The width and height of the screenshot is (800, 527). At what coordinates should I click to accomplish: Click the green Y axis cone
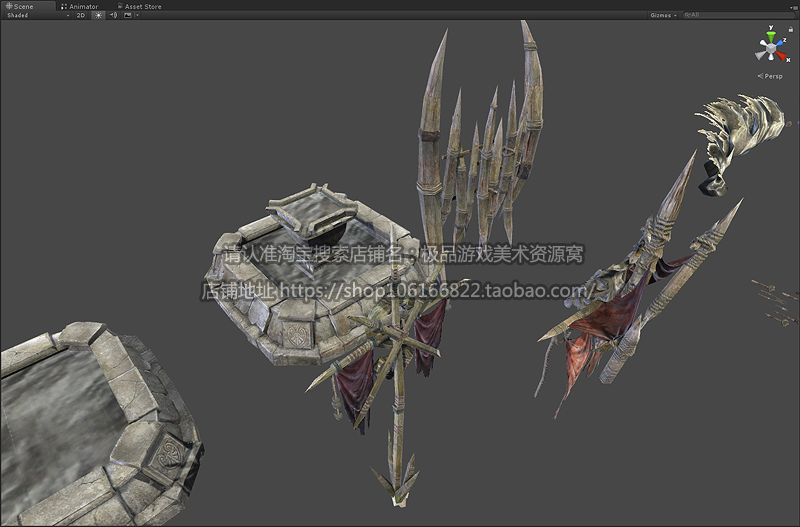[x=771, y=37]
